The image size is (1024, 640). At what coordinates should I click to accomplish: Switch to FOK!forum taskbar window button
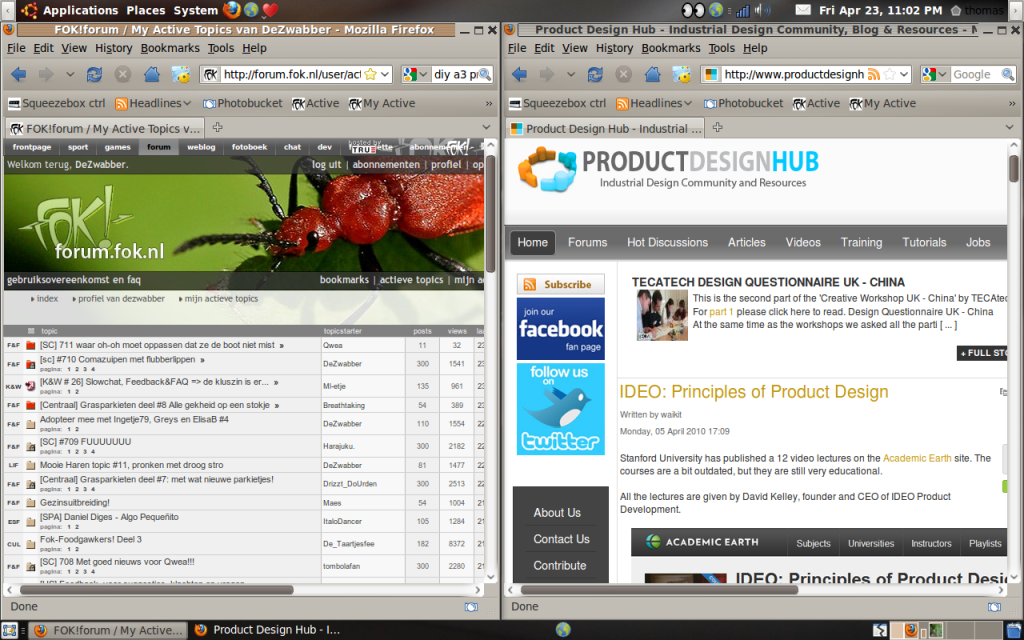(x=108, y=630)
